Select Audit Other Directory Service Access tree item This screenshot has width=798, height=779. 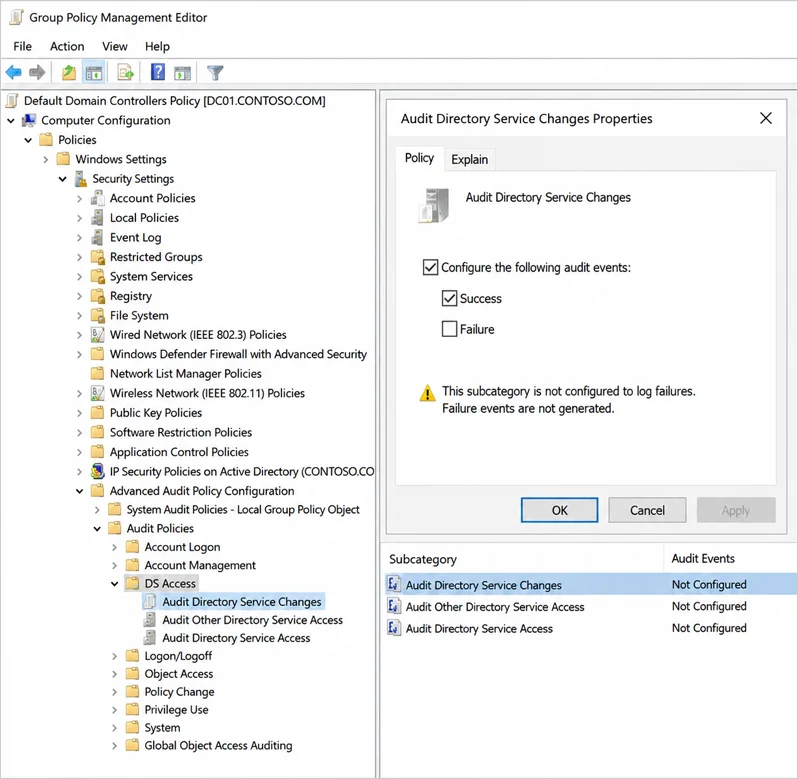(x=252, y=620)
